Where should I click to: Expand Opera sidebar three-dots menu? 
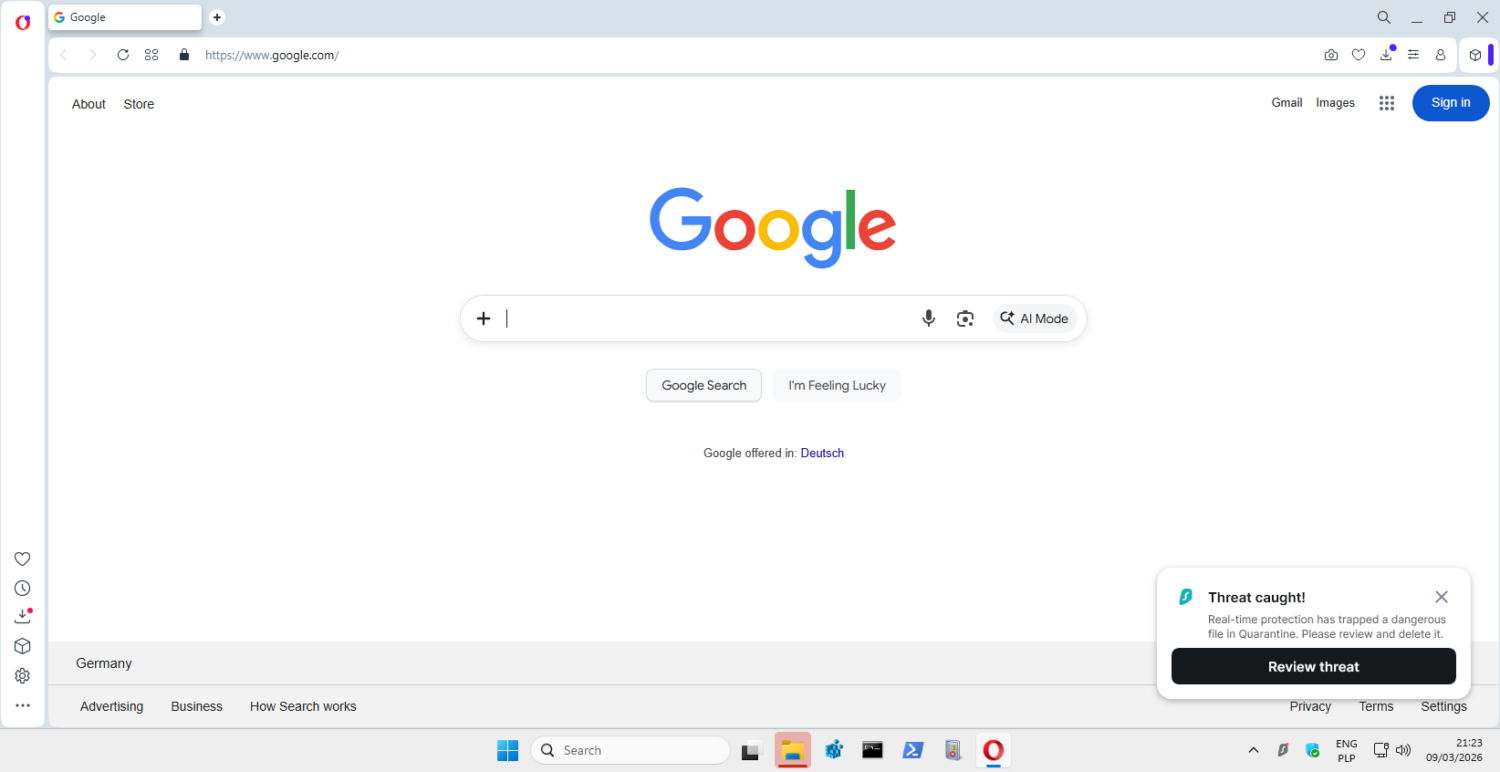pos(22,705)
